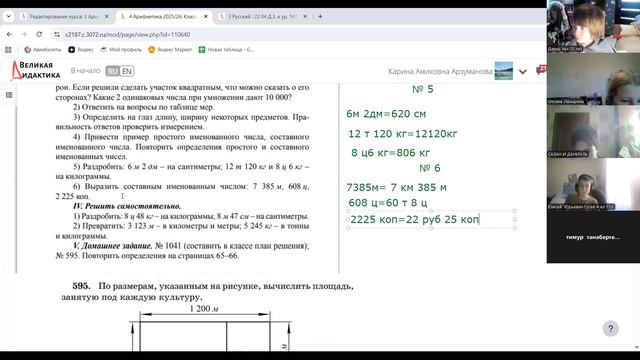The height and width of the screenshot is (360, 640).
Task: Switch to the '3 Русский' tab
Action: (262, 16)
